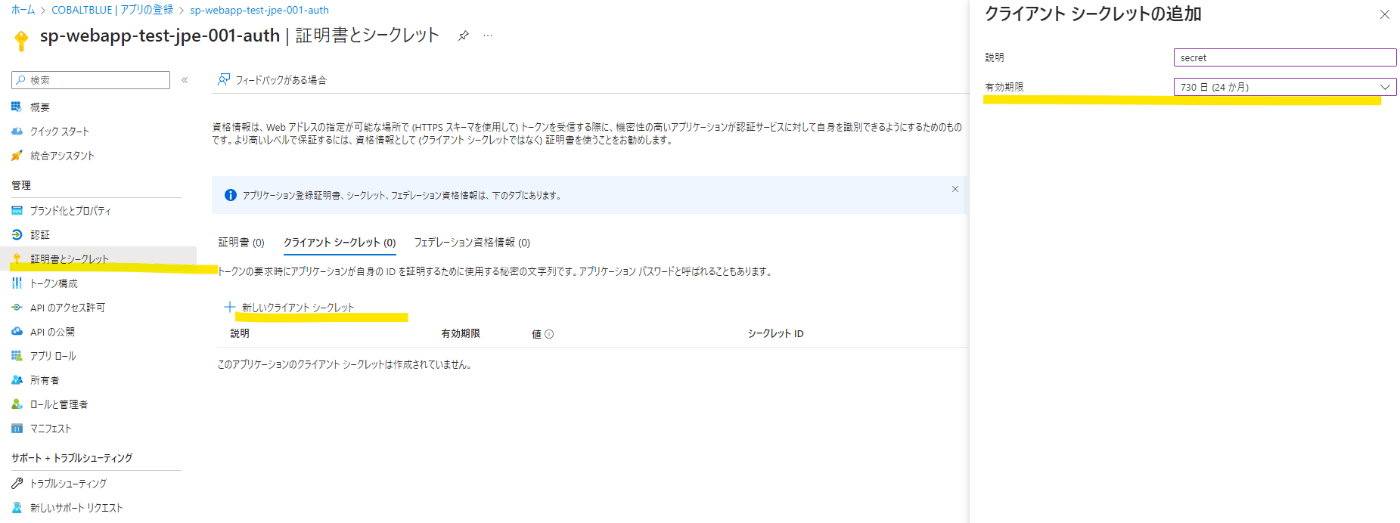1400x523 pixels.
Task: Click フィードバックがある場合 button
Action: click(272, 80)
